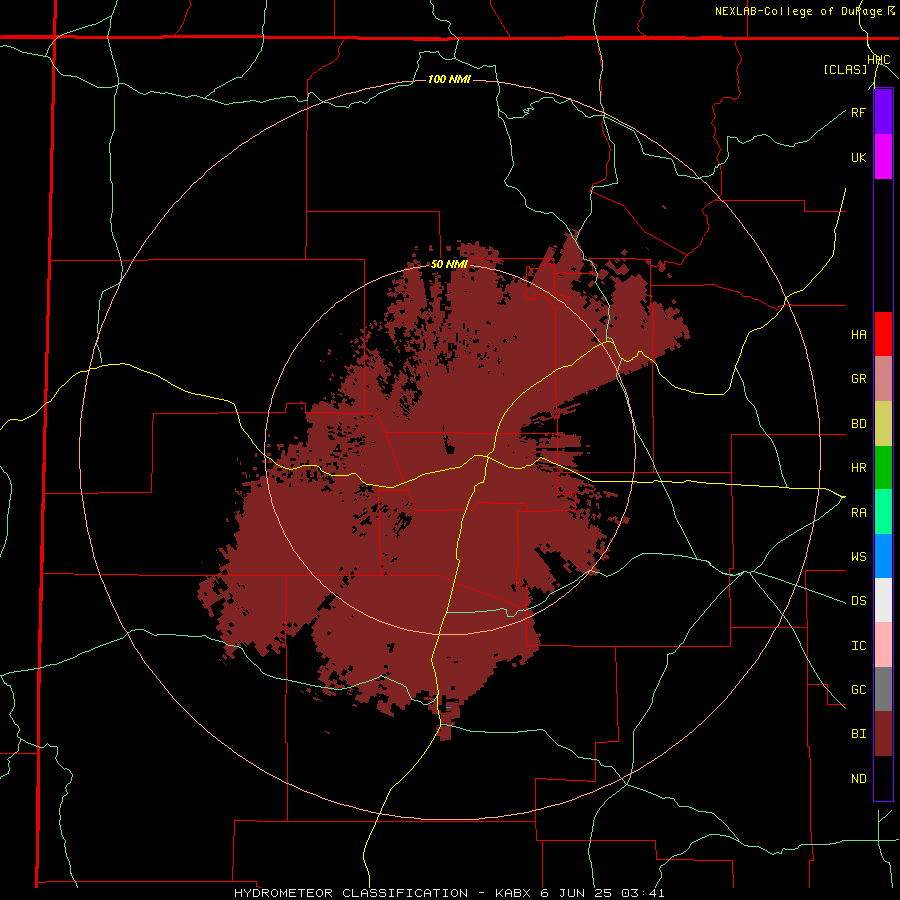The width and height of the screenshot is (900, 900).
Task: Click the RF purple legend swatch
Action: (x=883, y=112)
